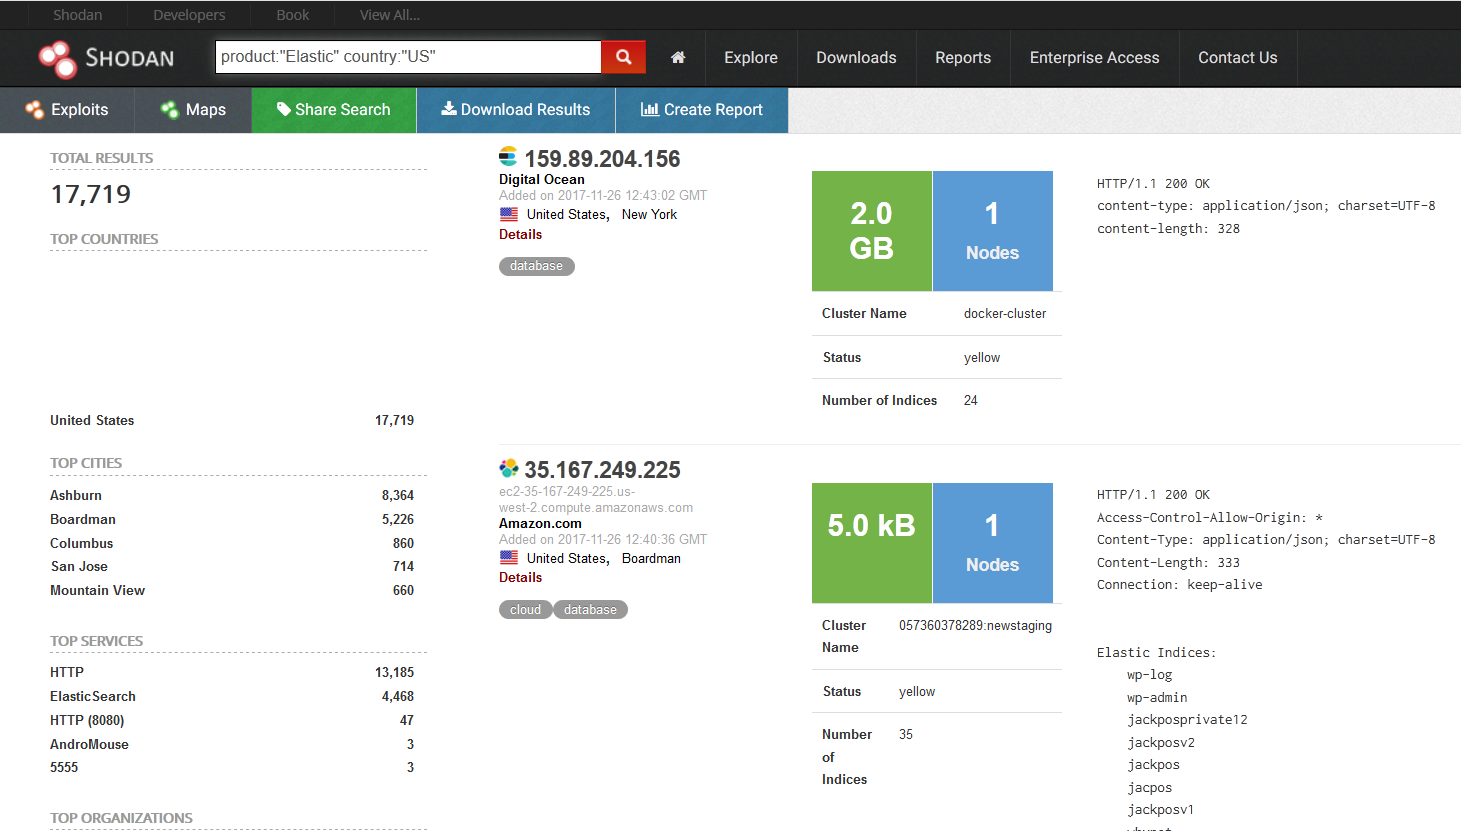Screen dimensions: 1461x831
Task: Click the 17,719 total results number
Action: 91,194
